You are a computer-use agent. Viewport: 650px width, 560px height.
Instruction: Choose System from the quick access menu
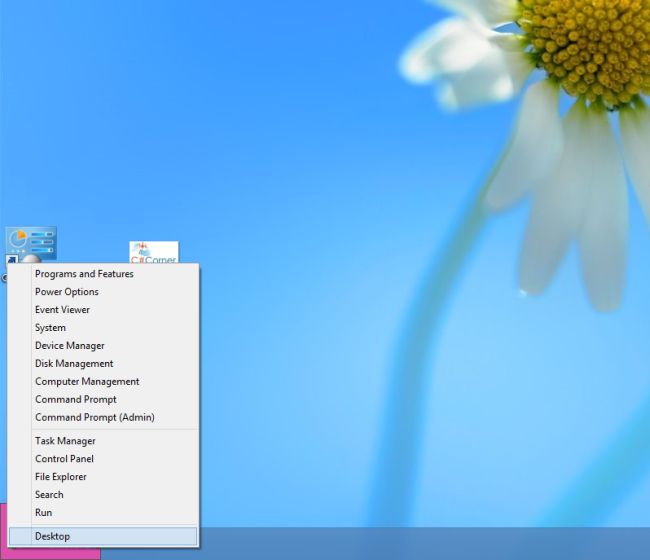pyautogui.click(x=103, y=328)
